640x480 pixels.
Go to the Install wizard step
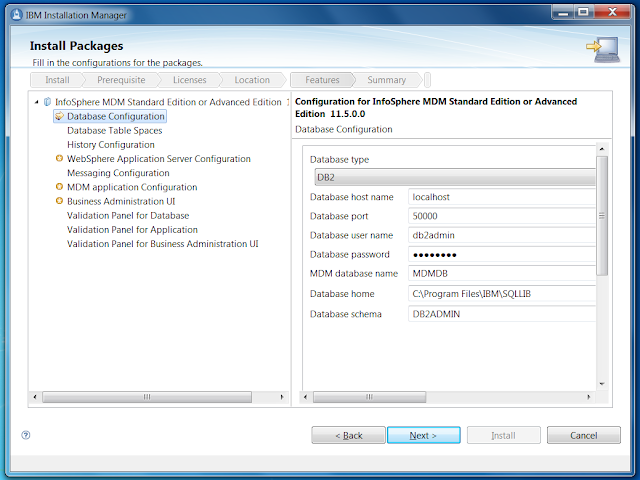click(x=57, y=80)
